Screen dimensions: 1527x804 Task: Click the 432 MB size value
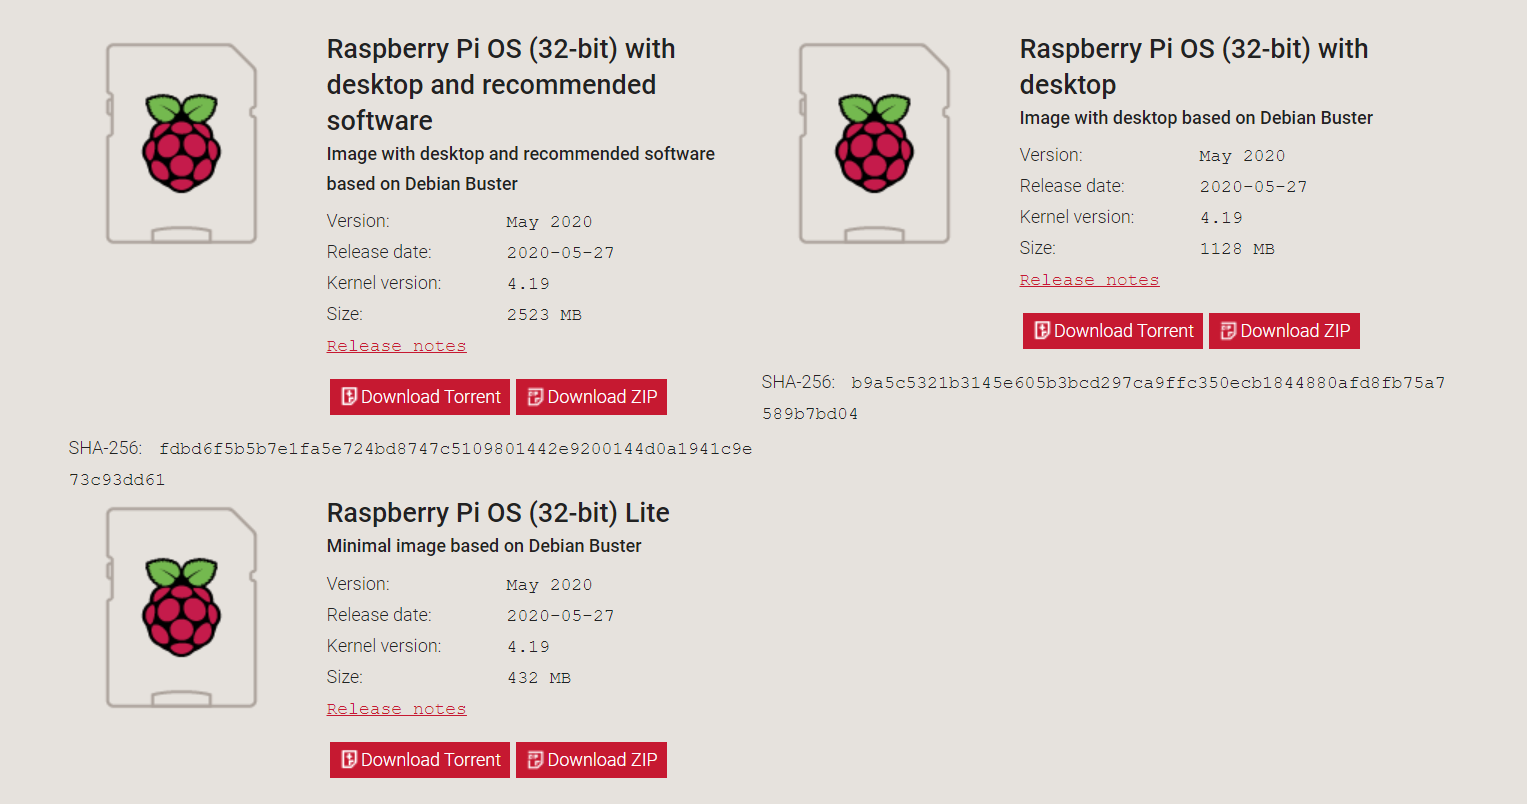tap(538, 678)
